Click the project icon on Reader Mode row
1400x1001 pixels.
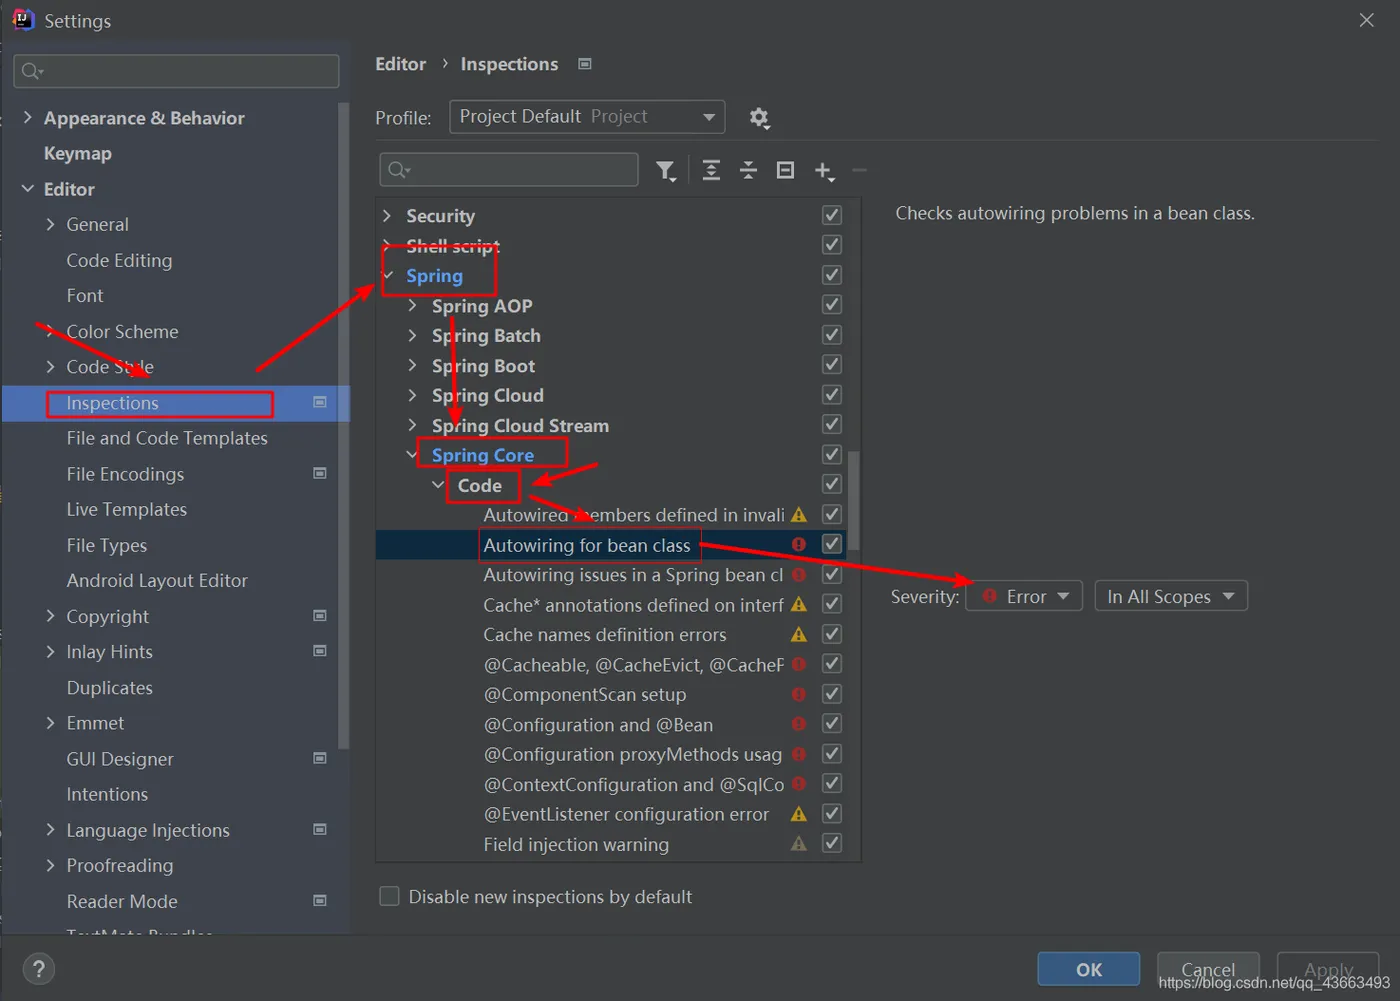click(320, 900)
